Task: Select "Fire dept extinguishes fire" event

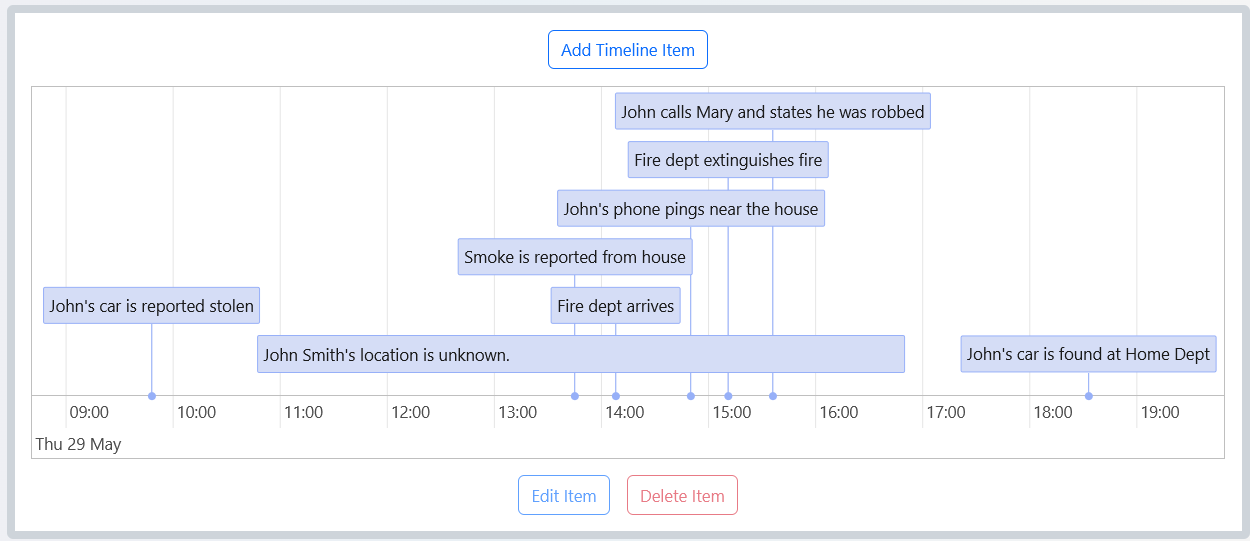Action: (x=727, y=160)
